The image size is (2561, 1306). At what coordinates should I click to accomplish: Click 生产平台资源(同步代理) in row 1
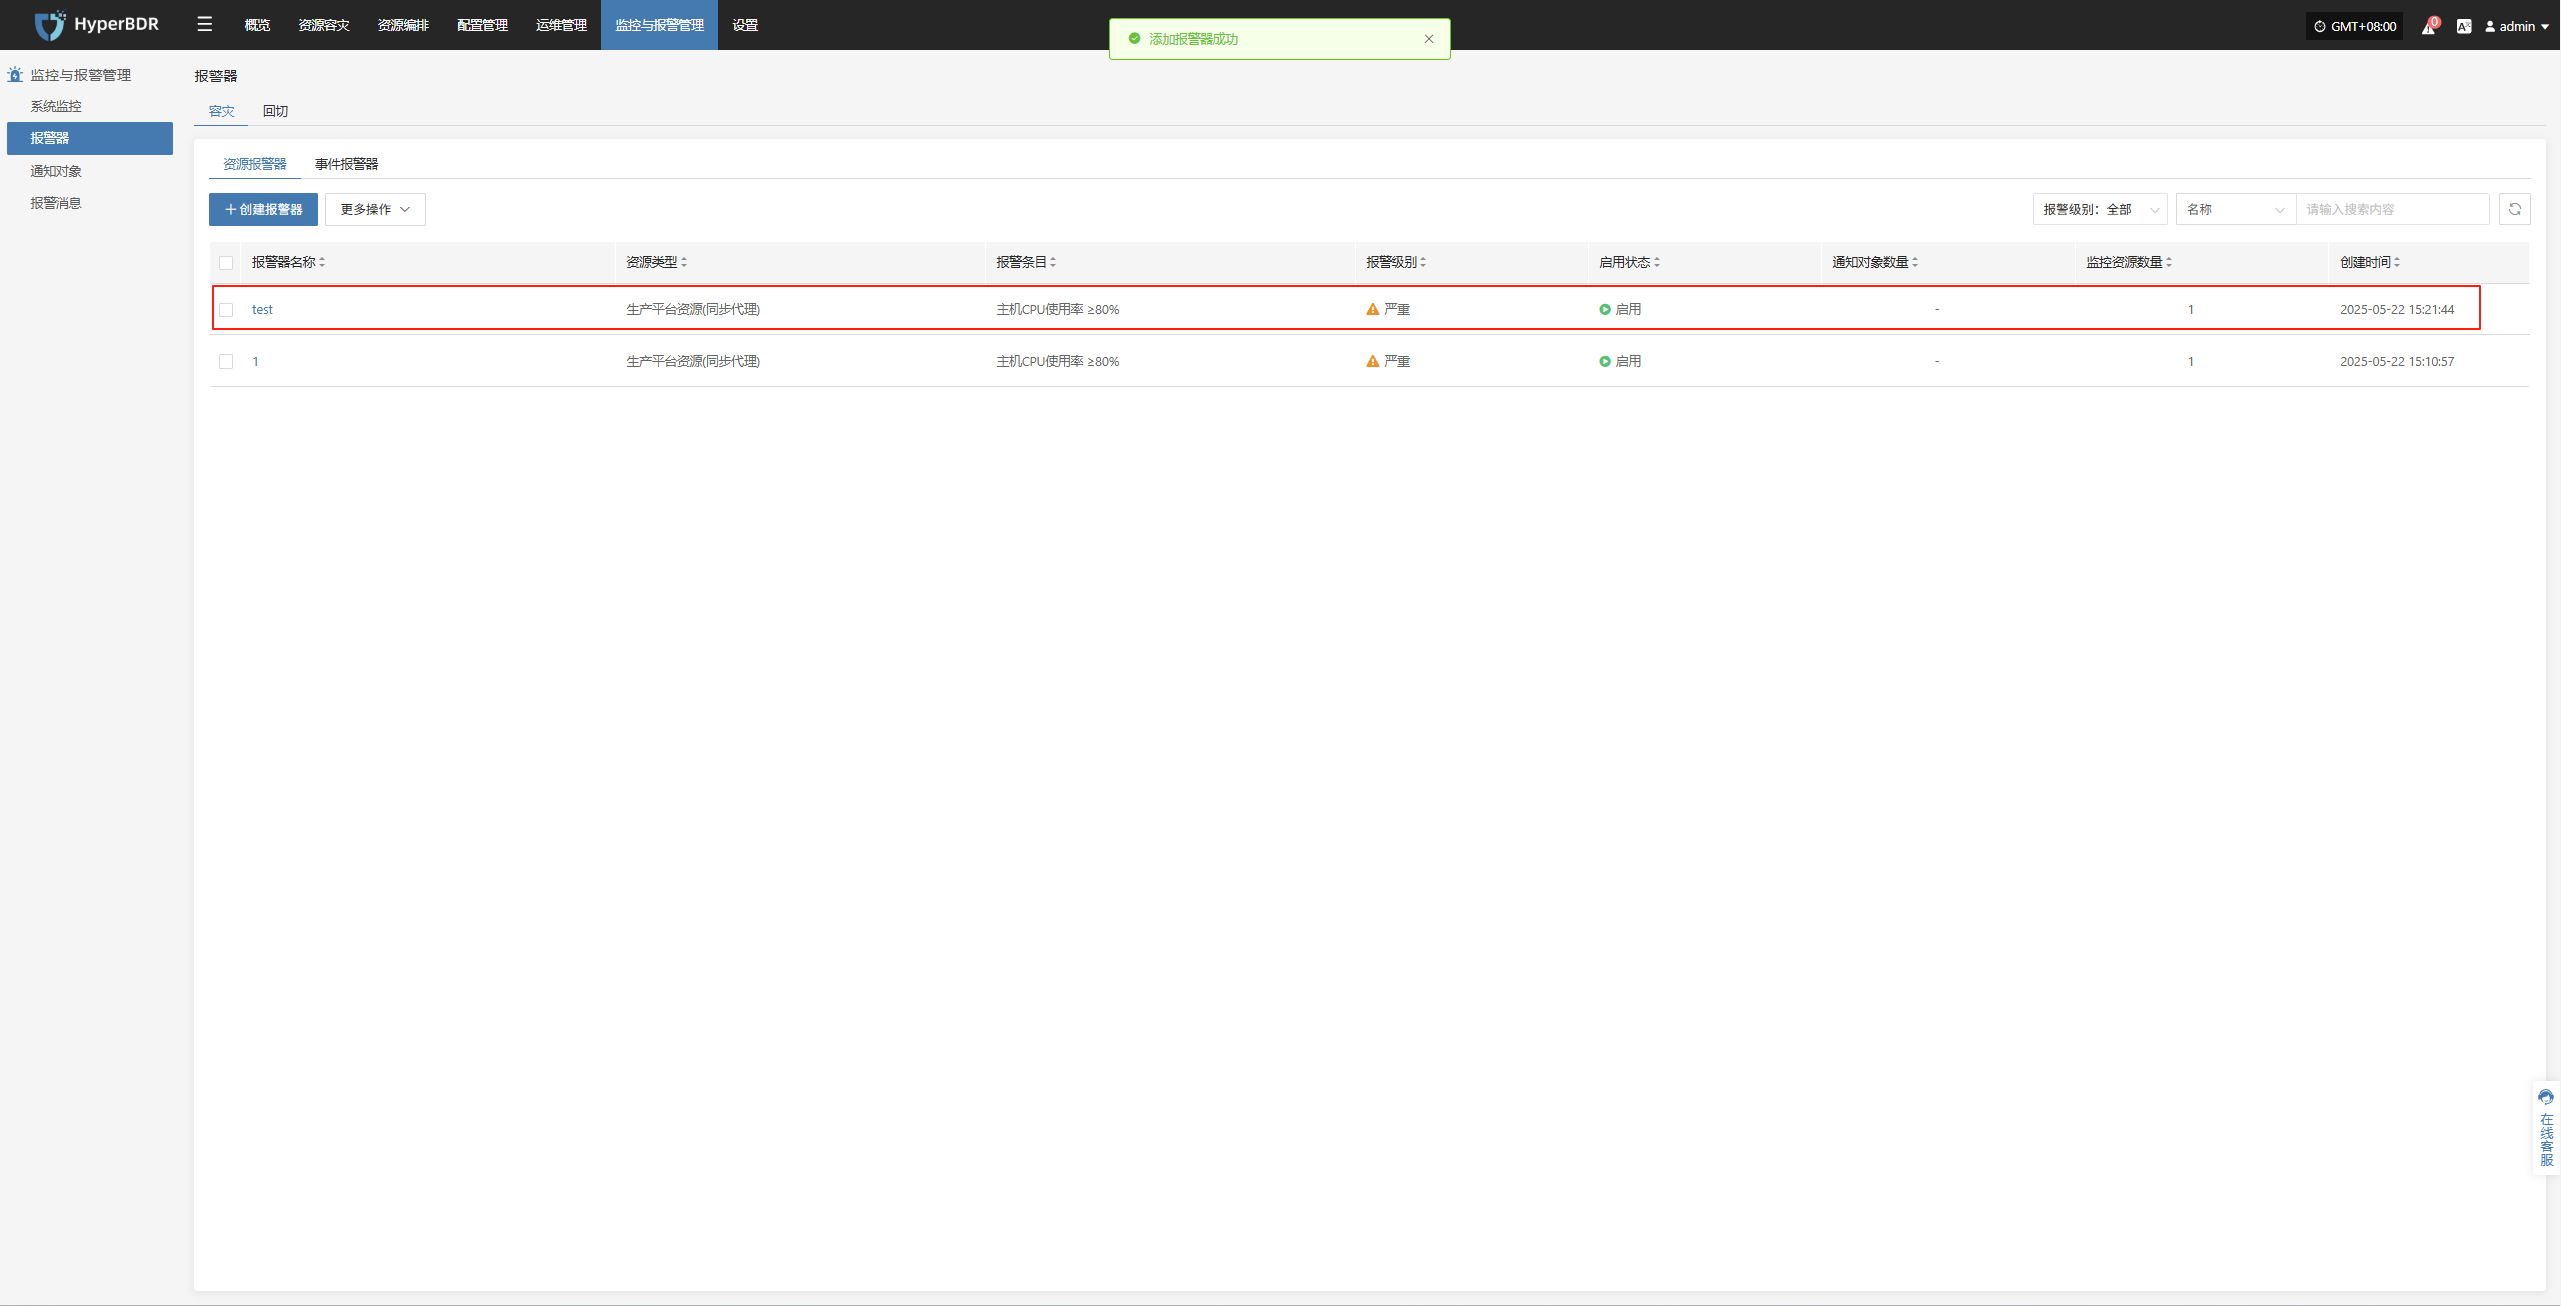pyautogui.click(x=693, y=362)
